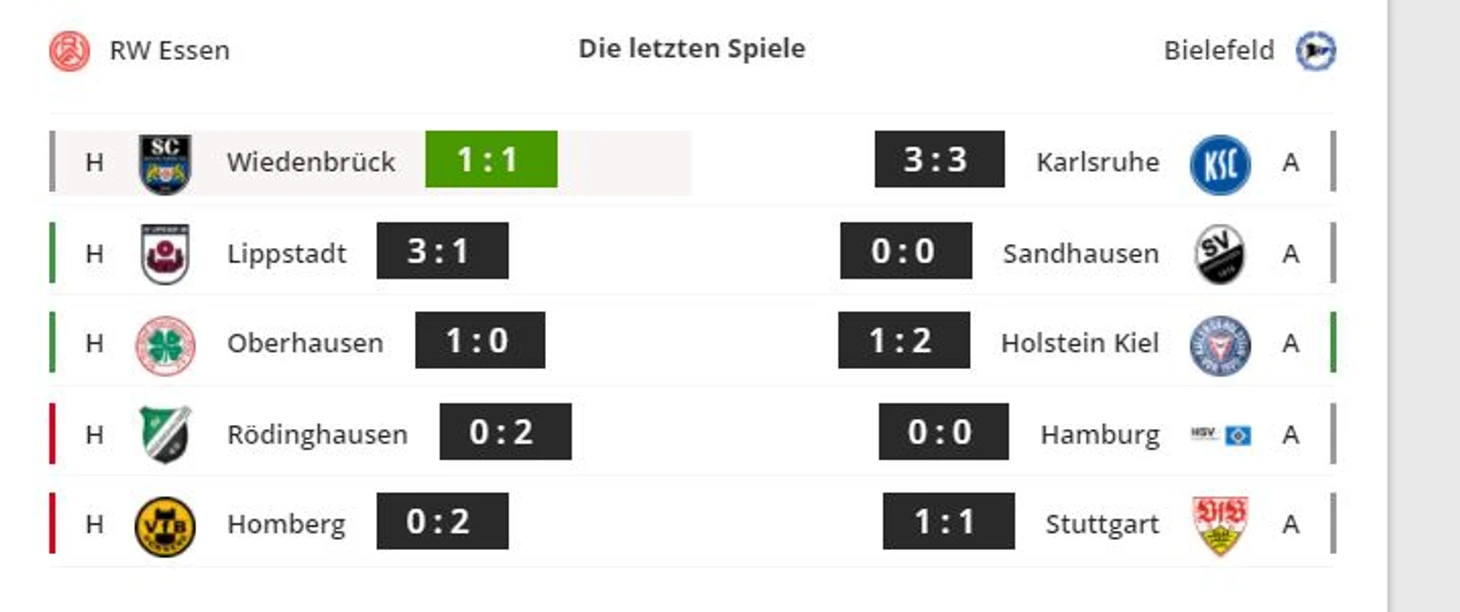Click the RW Essen team name
The height and width of the screenshot is (612, 1460).
170,50
